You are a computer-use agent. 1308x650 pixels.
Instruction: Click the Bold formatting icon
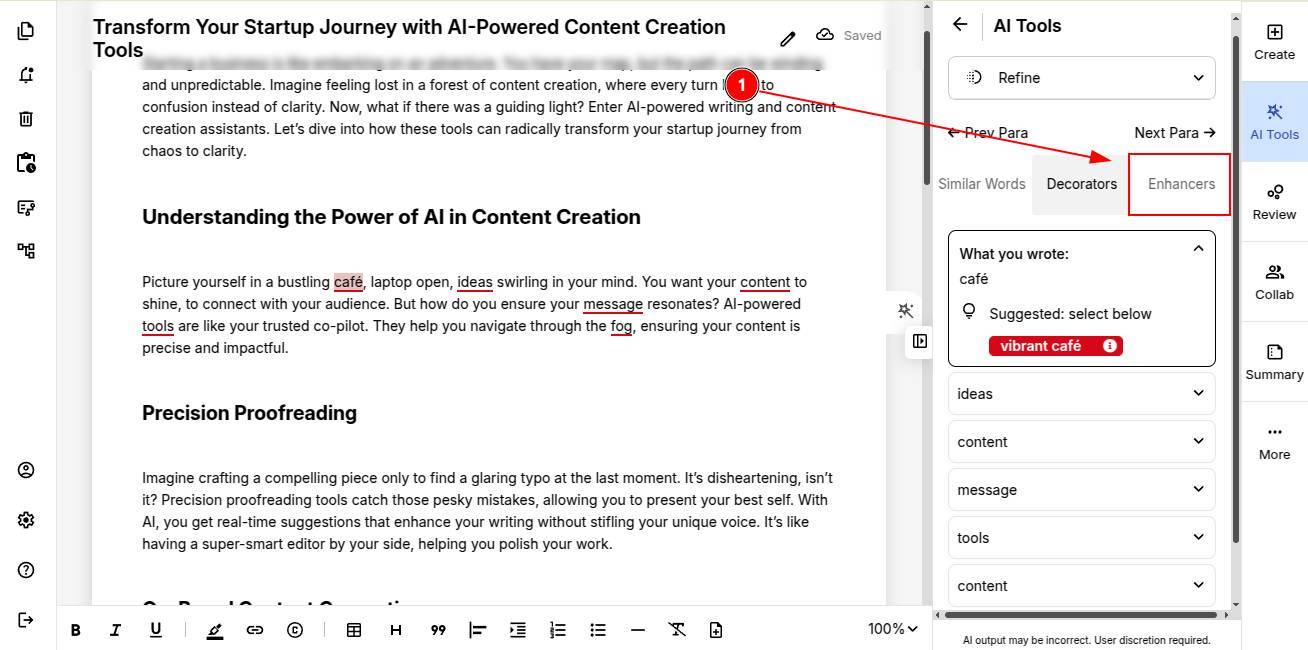pos(76,630)
